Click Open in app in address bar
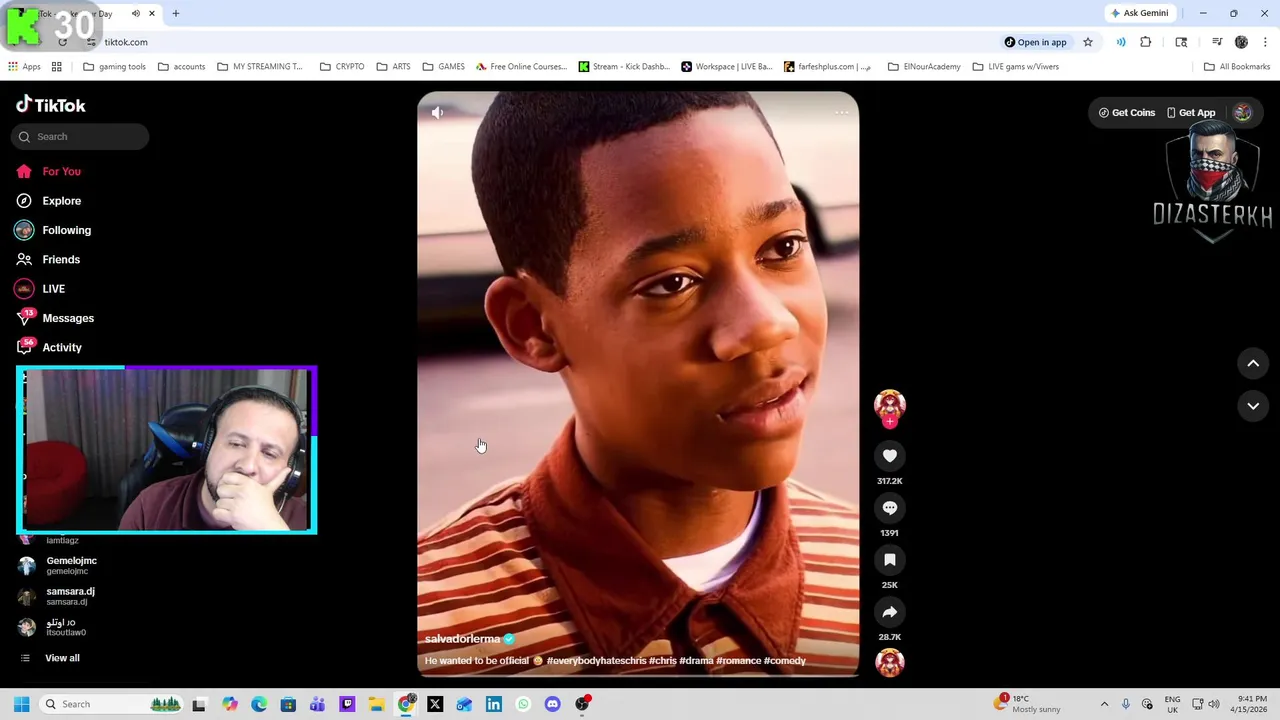Screen dimensions: 1280x720 [x=1035, y=42]
